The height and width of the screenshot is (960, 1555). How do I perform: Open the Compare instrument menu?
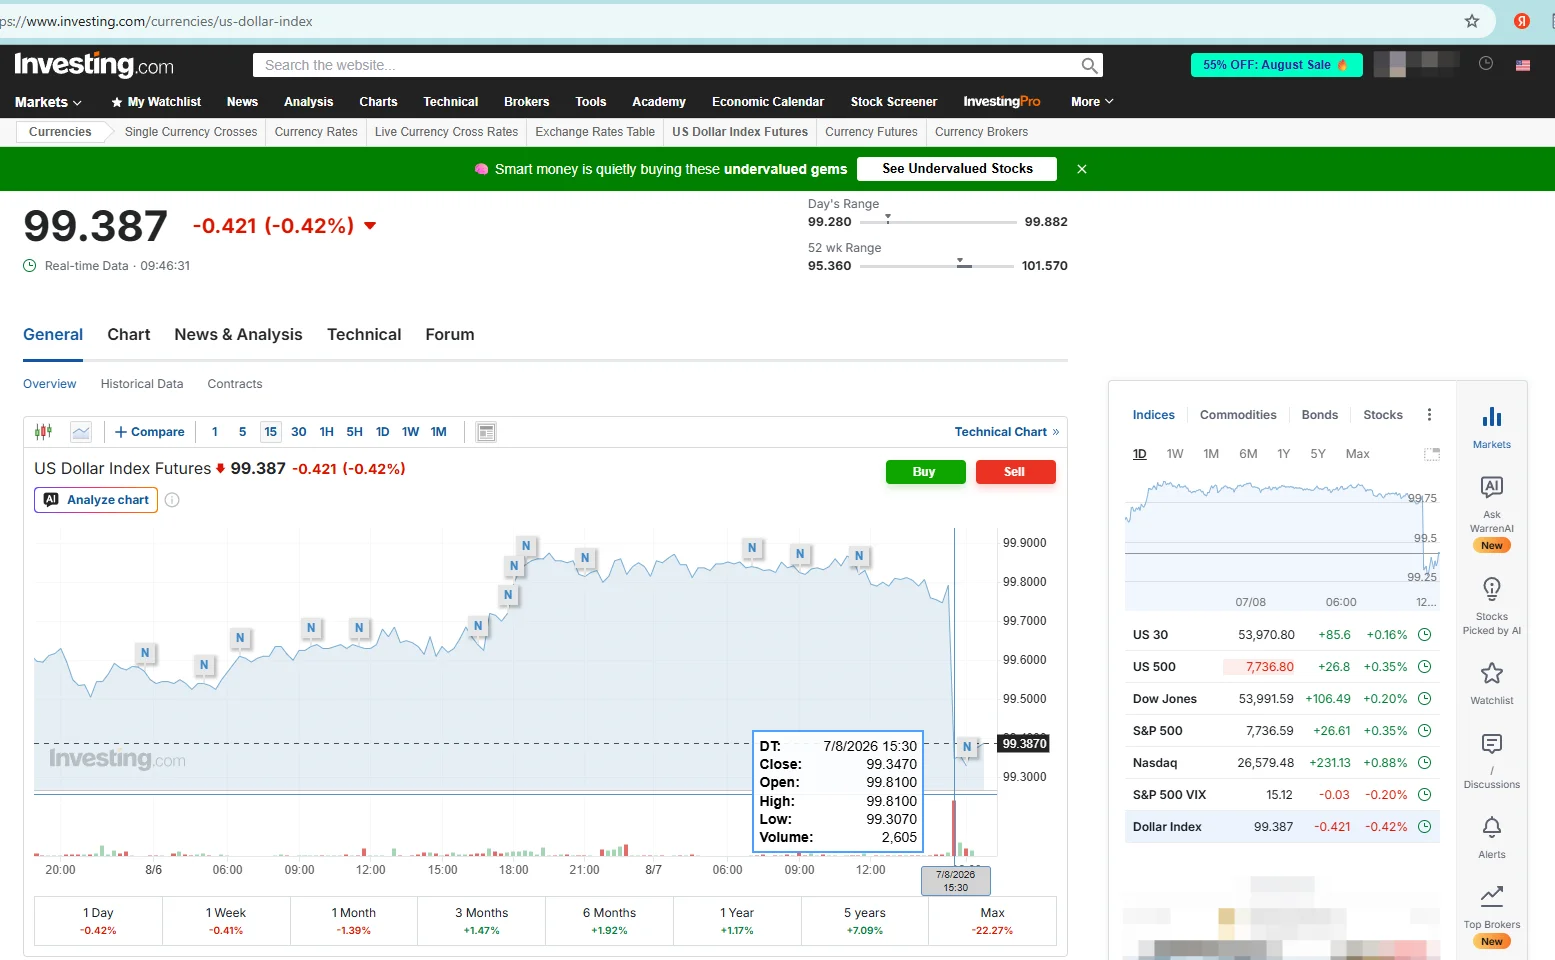150,432
